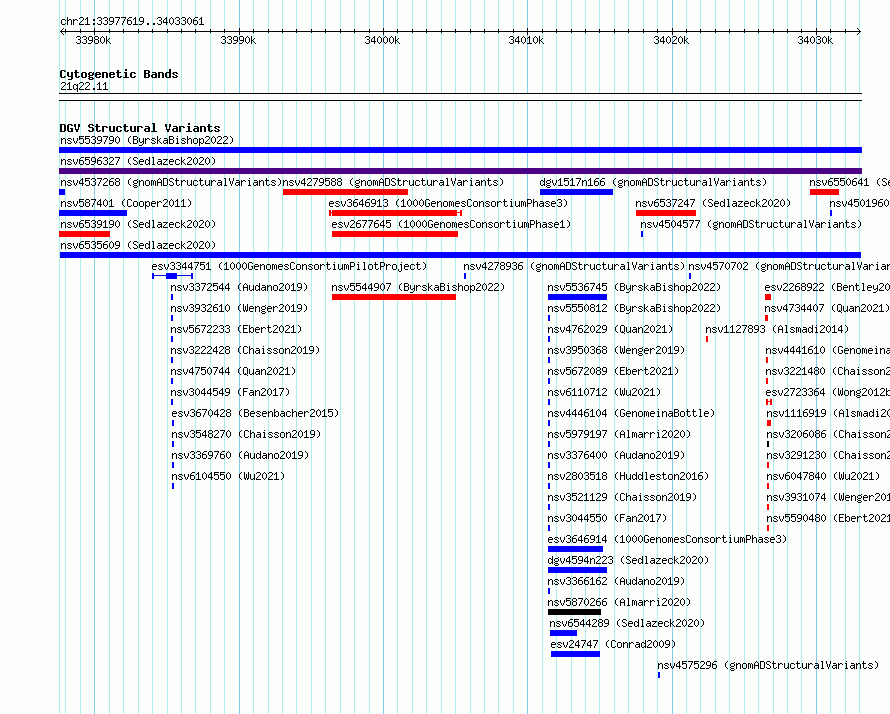Click the red bar under nsv4279588

pos(345,192)
